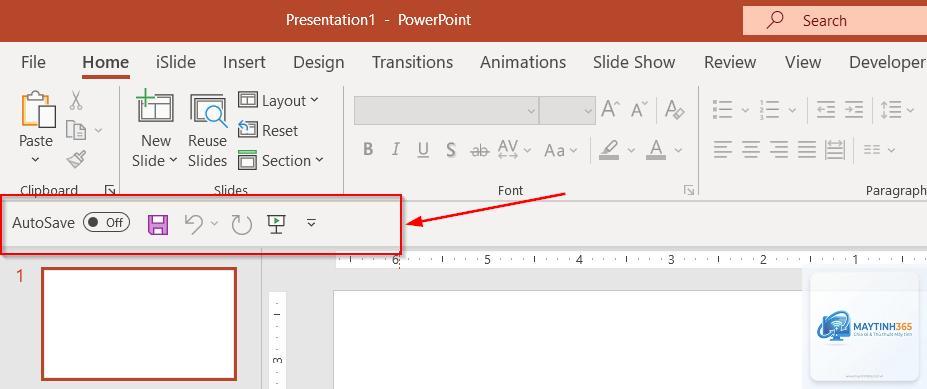The image size is (927, 389).
Task: Justify text alignment
Action: click(x=806, y=150)
